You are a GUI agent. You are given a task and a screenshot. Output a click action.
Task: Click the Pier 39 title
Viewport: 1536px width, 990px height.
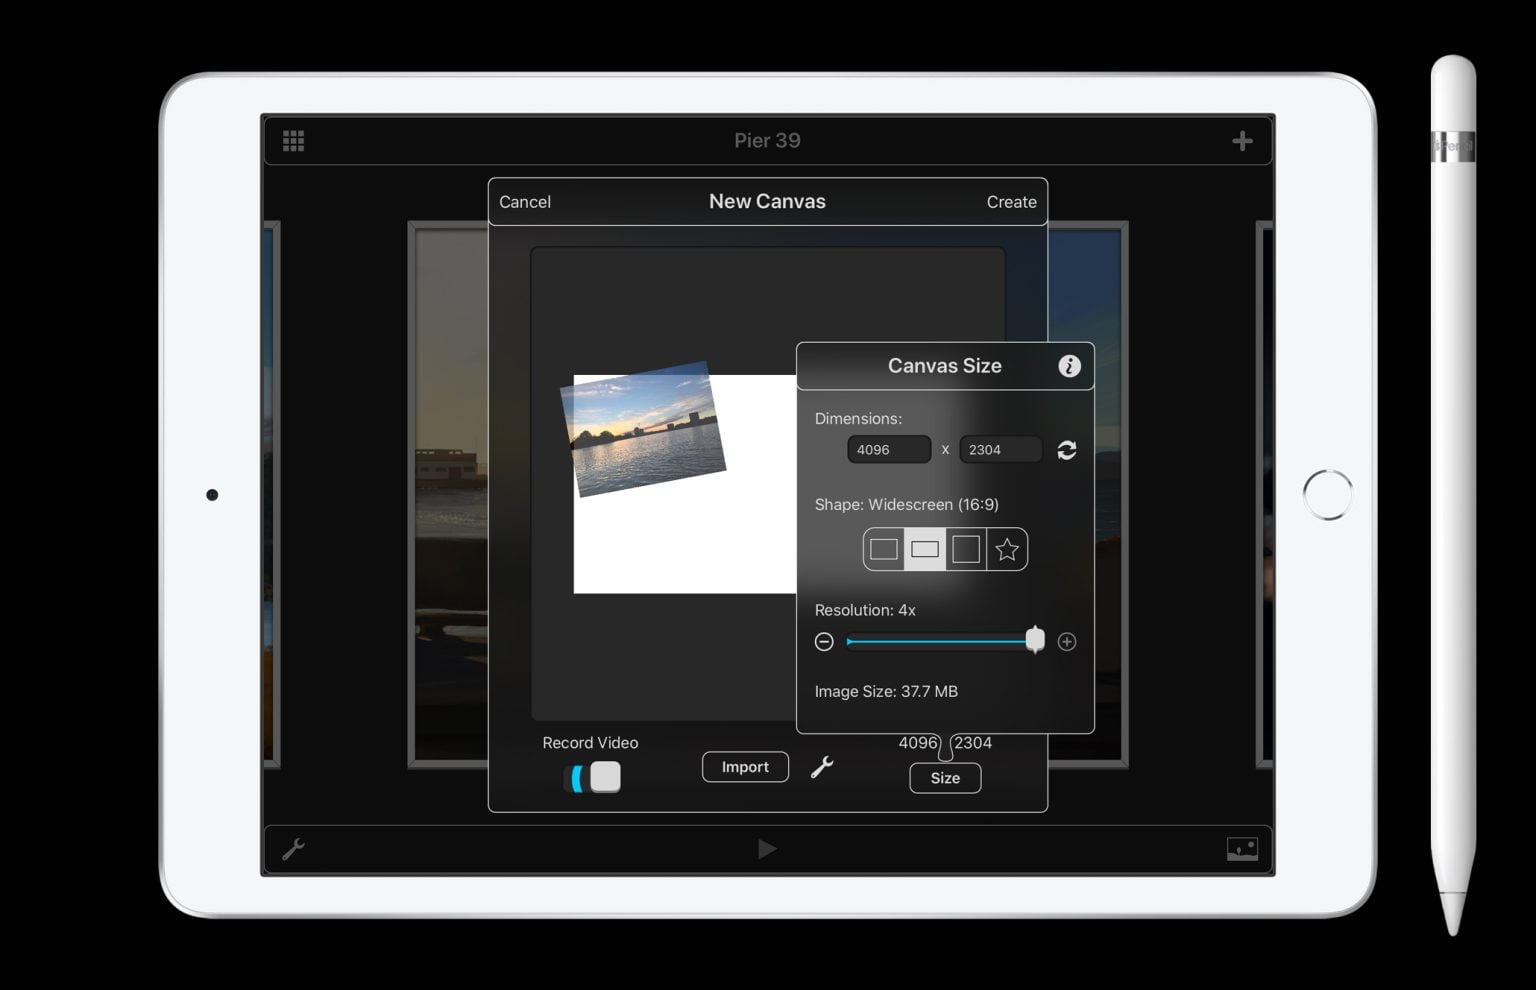click(767, 141)
